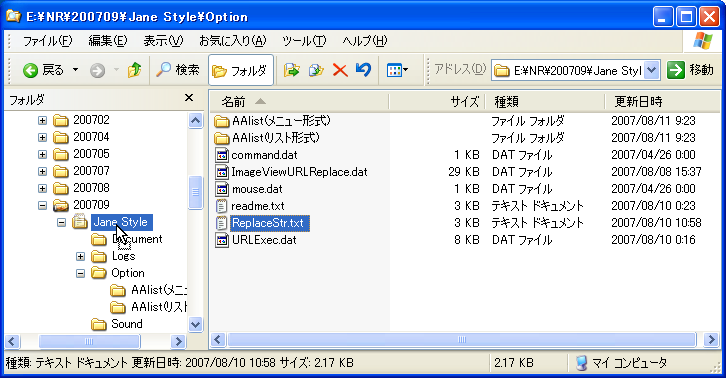Click the AAlist(リスト形式) folder icon in file list
Viewport: 726px width, 378px height.
point(222,138)
